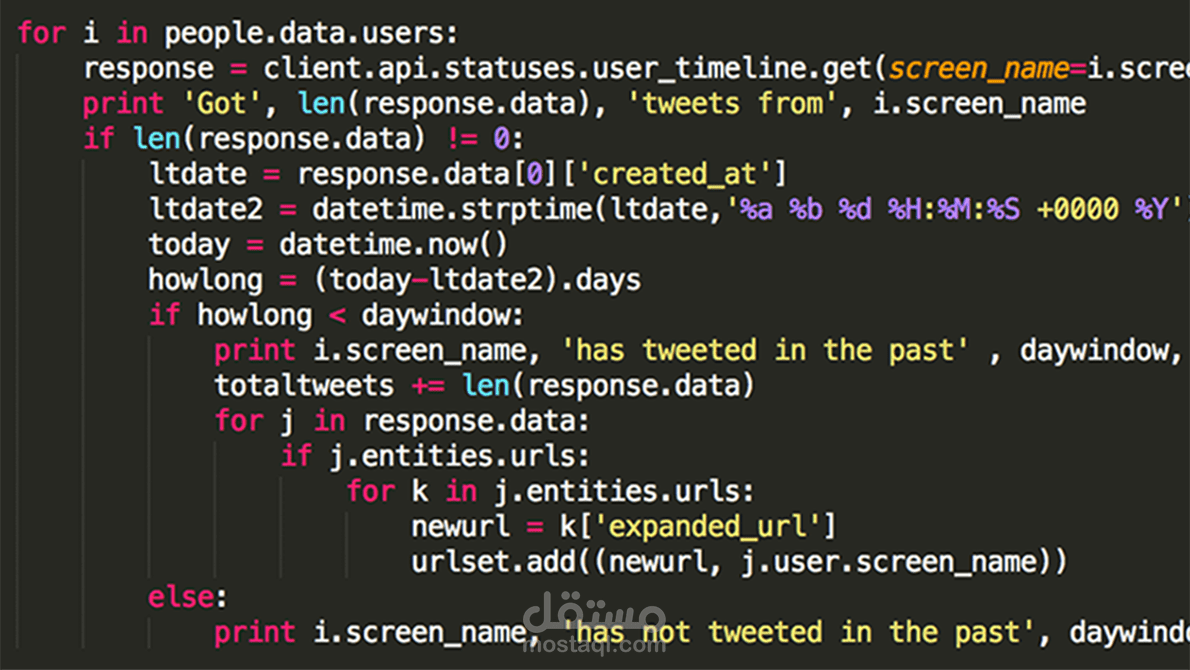Click the orange 'screen_name' keyword argument

point(979,69)
